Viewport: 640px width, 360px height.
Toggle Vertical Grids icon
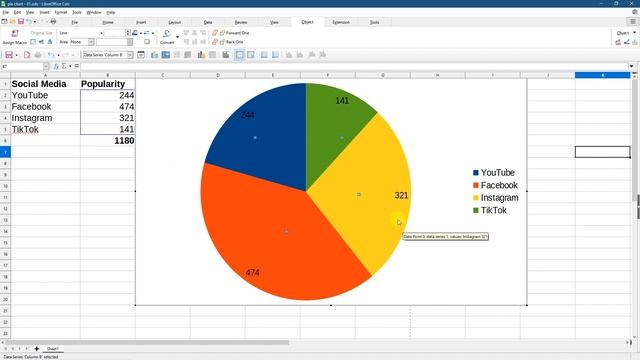276,55
